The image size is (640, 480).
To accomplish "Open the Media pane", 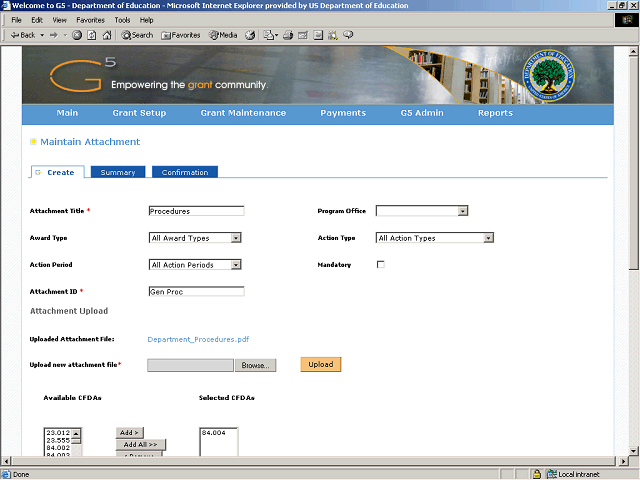I will [223, 35].
